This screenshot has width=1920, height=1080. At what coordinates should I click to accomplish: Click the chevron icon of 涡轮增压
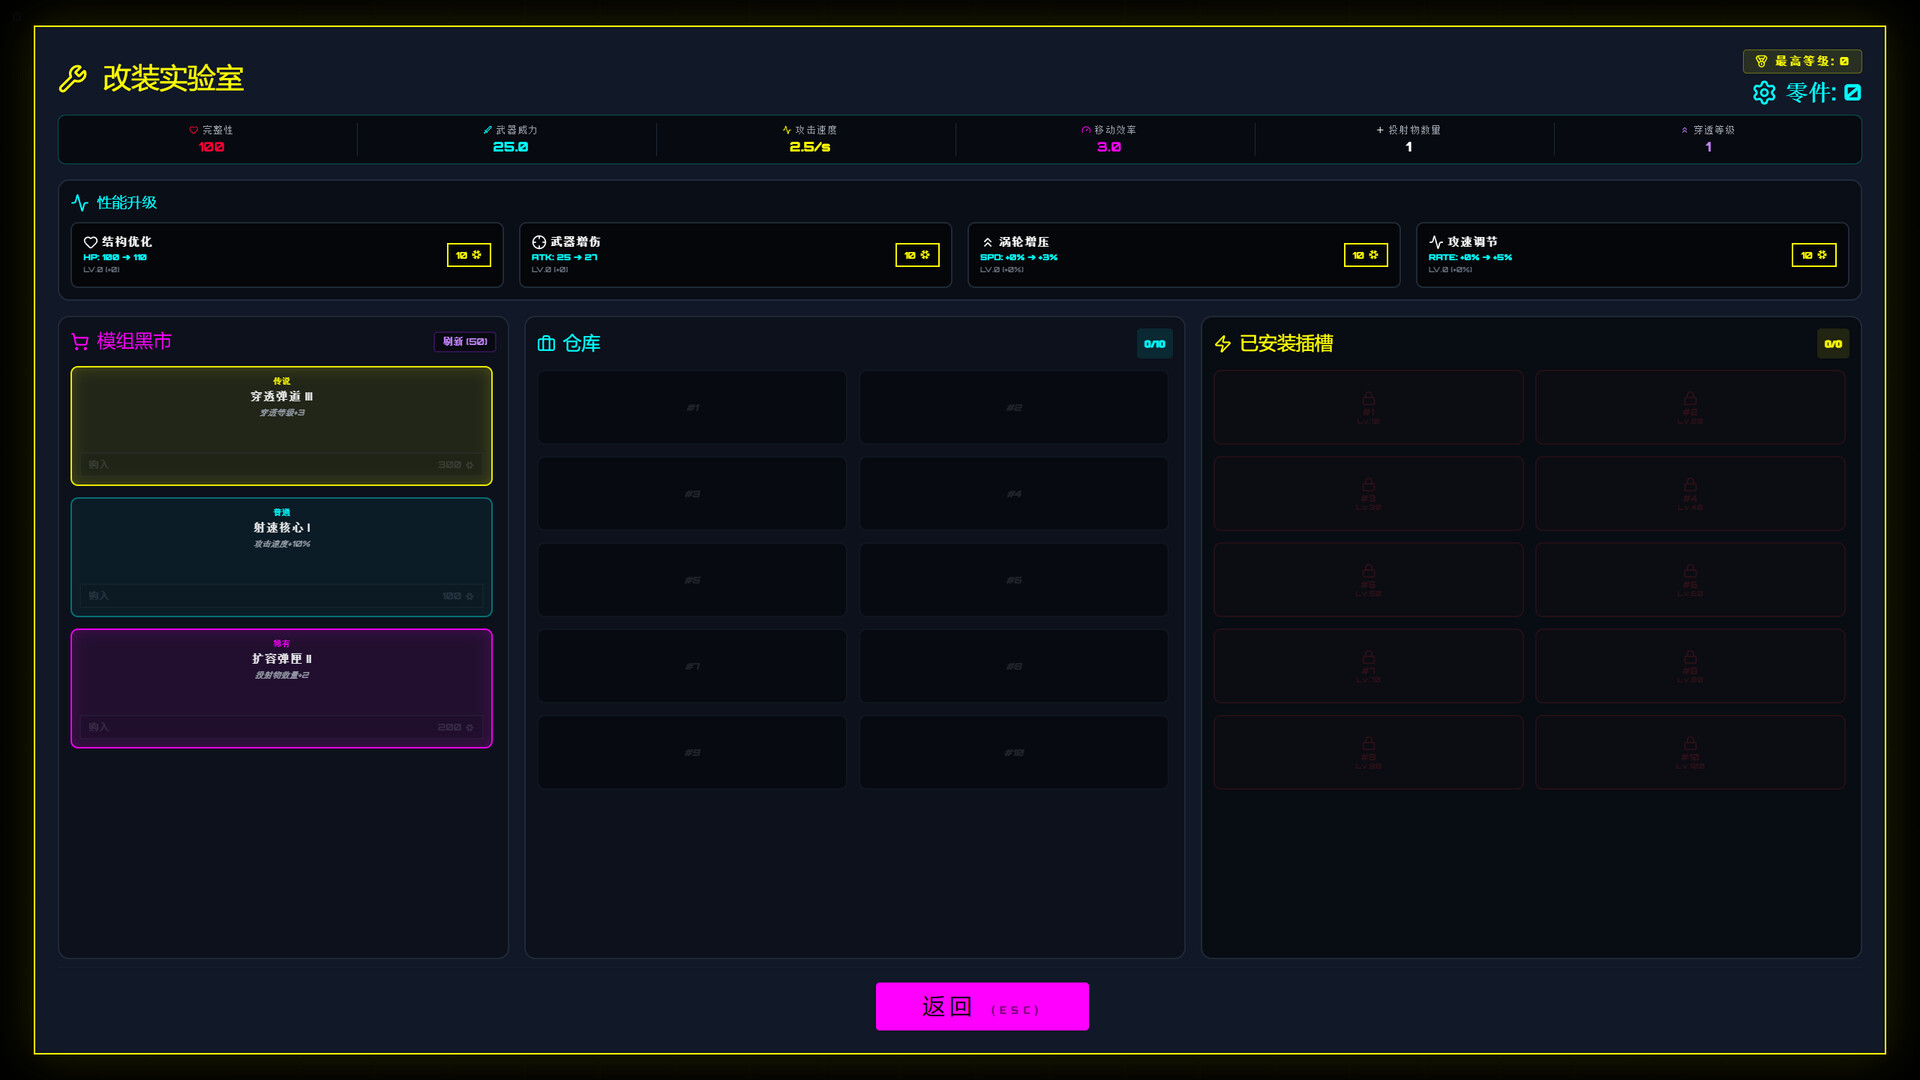[987, 242]
